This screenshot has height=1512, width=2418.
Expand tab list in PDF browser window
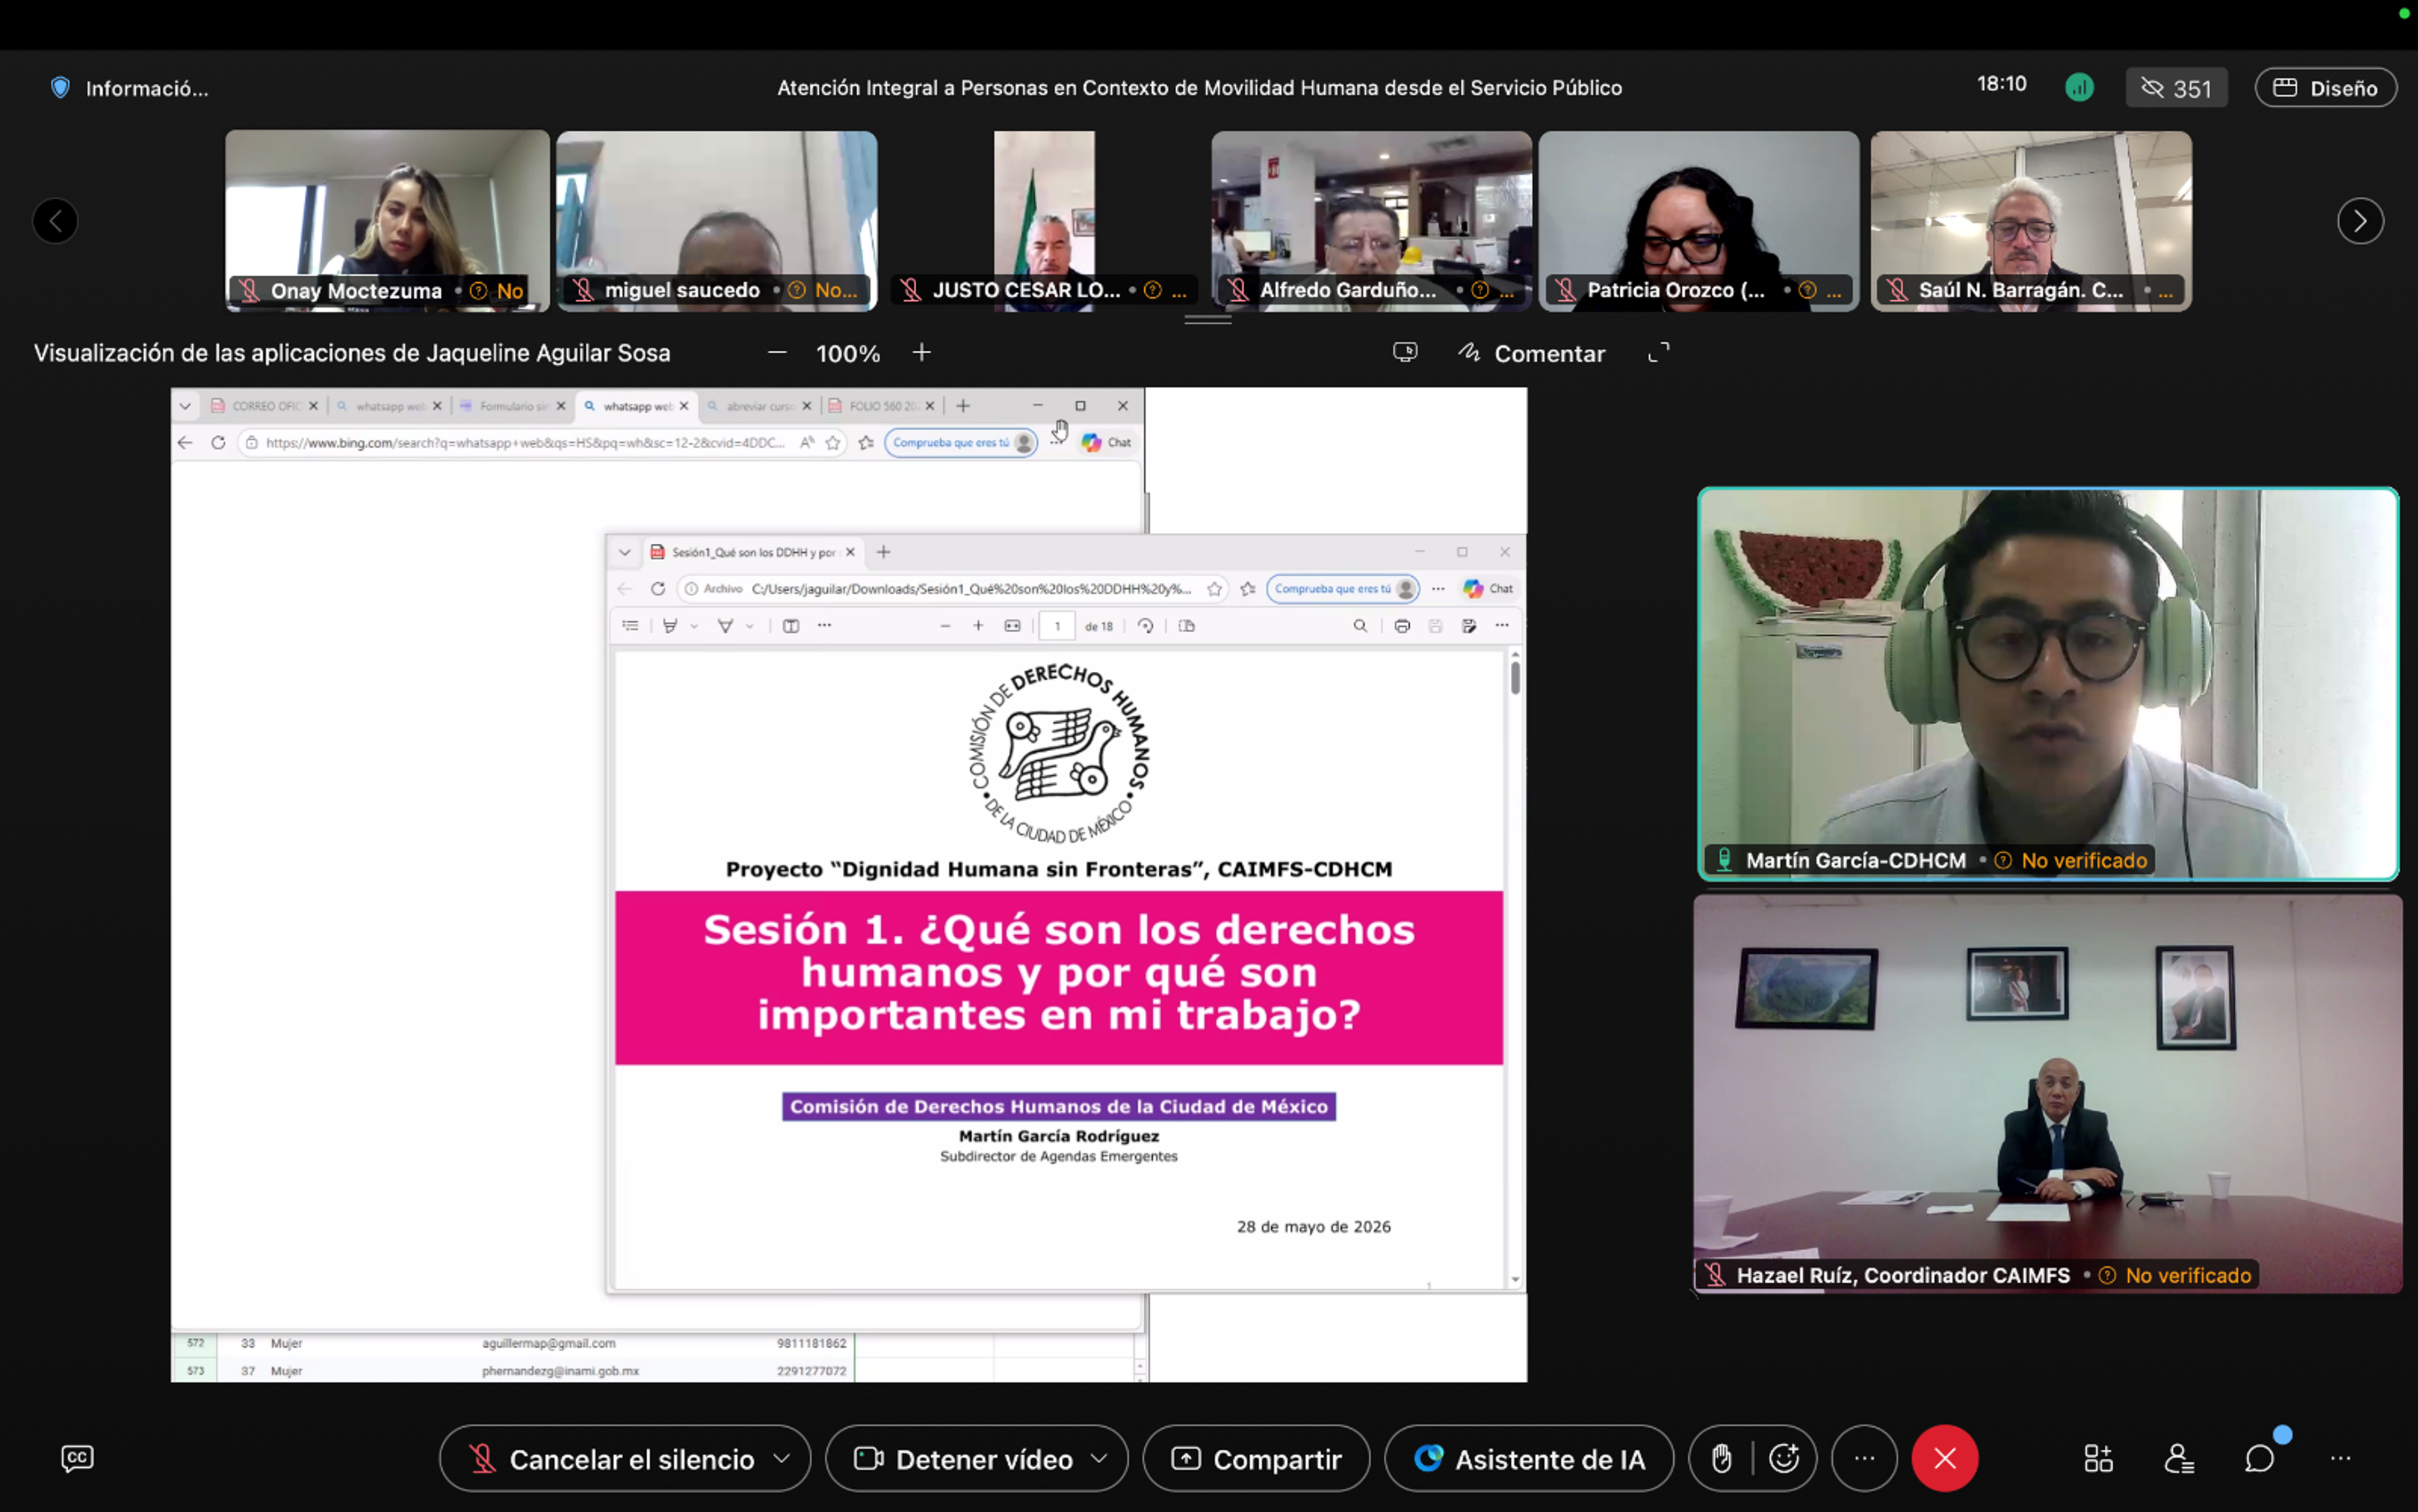[625, 552]
